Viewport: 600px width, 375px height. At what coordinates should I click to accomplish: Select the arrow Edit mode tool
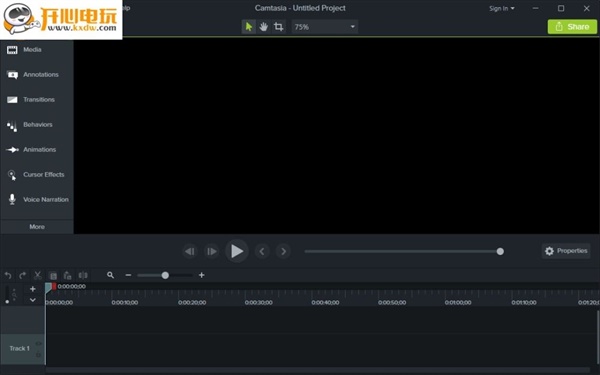(x=249, y=27)
